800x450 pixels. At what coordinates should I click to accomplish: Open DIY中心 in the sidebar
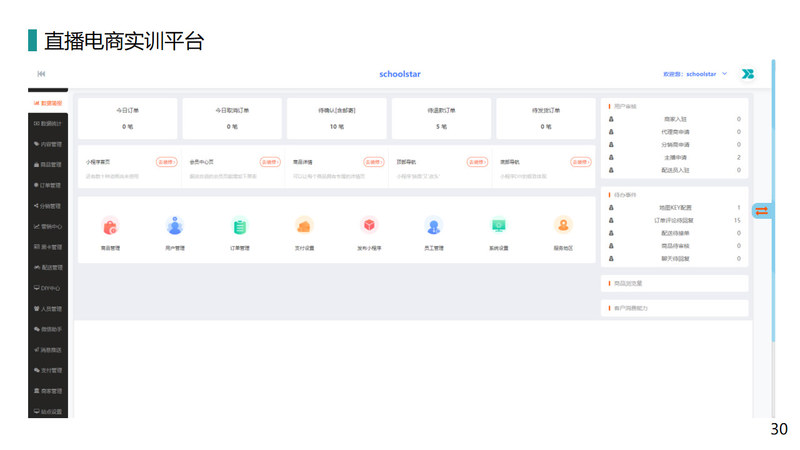pos(48,288)
